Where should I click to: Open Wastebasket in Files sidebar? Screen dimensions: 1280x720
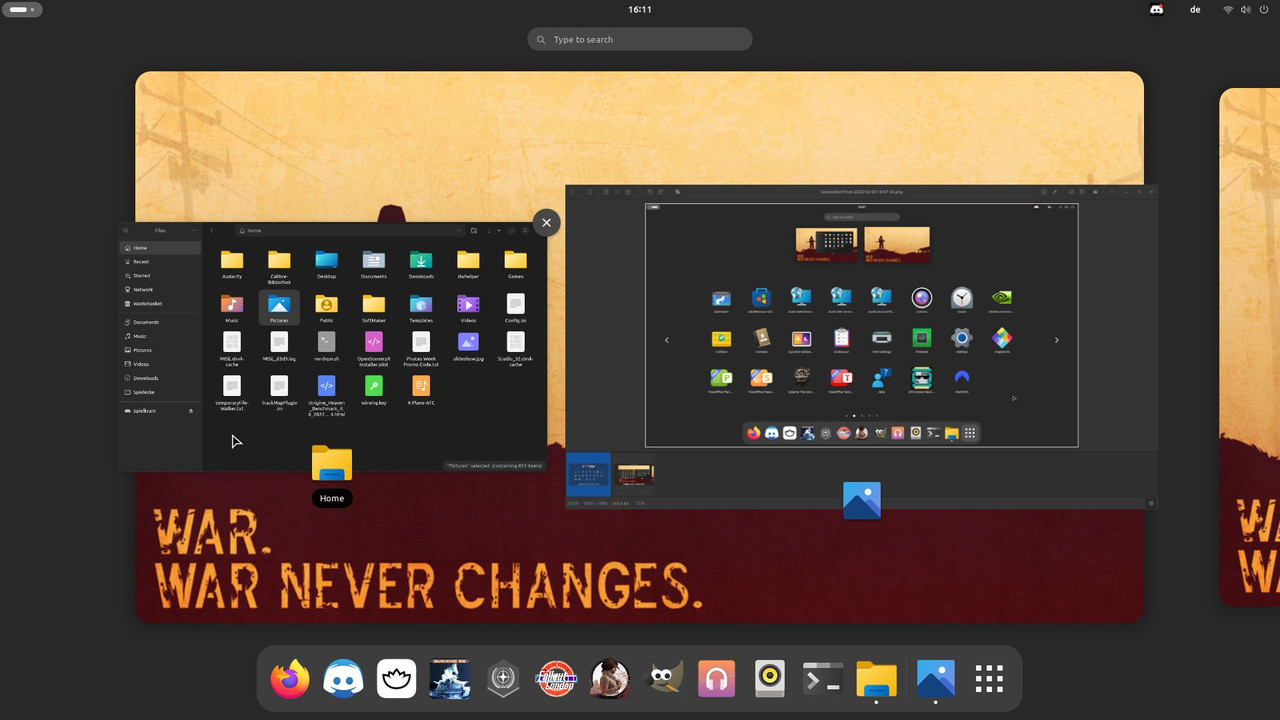point(160,303)
